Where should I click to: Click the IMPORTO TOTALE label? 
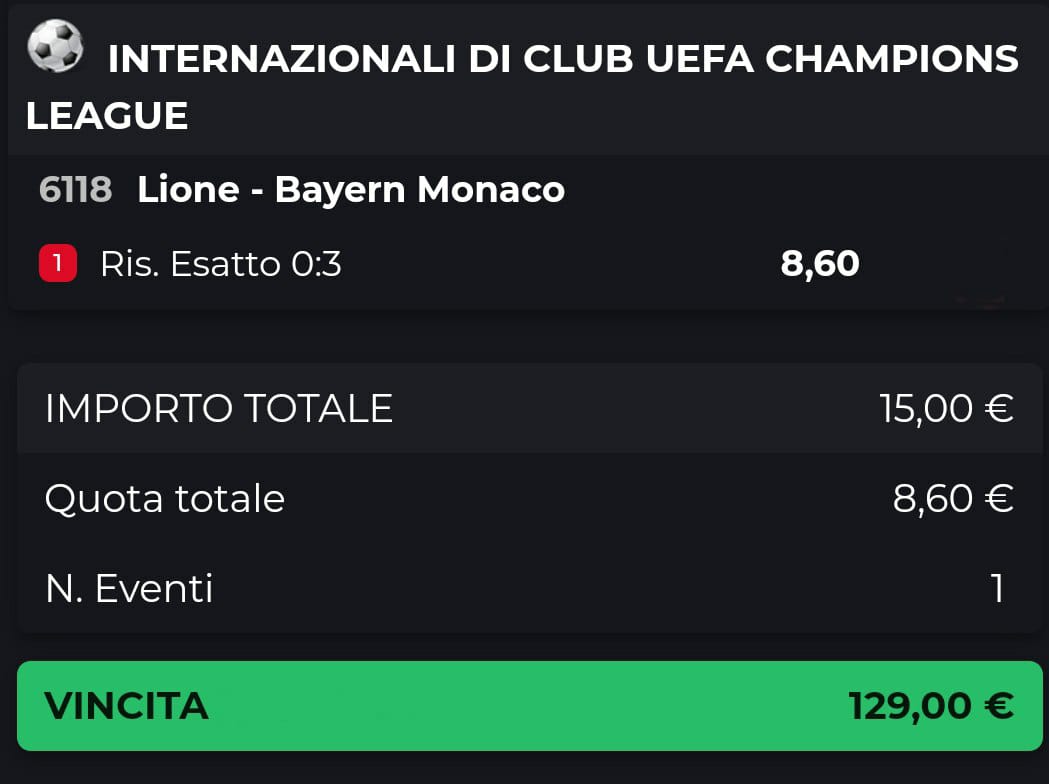(219, 408)
